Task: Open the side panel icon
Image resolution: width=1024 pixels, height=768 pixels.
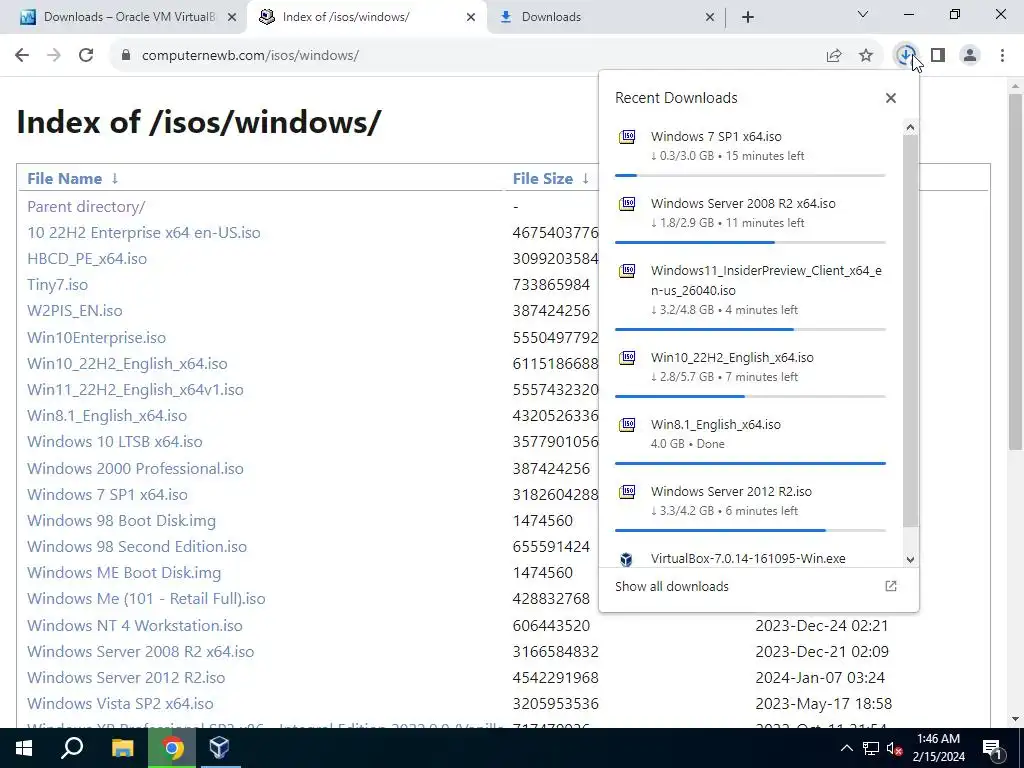Action: click(x=938, y=56)
